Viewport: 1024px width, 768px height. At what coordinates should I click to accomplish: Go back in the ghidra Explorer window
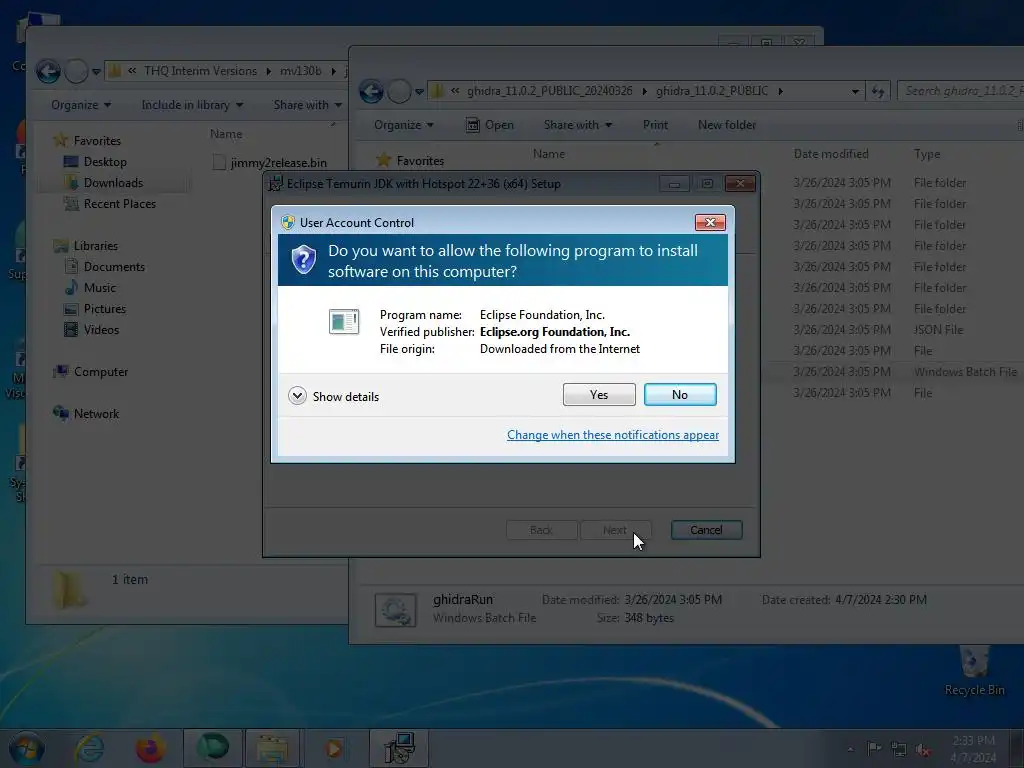pos(371,91)
